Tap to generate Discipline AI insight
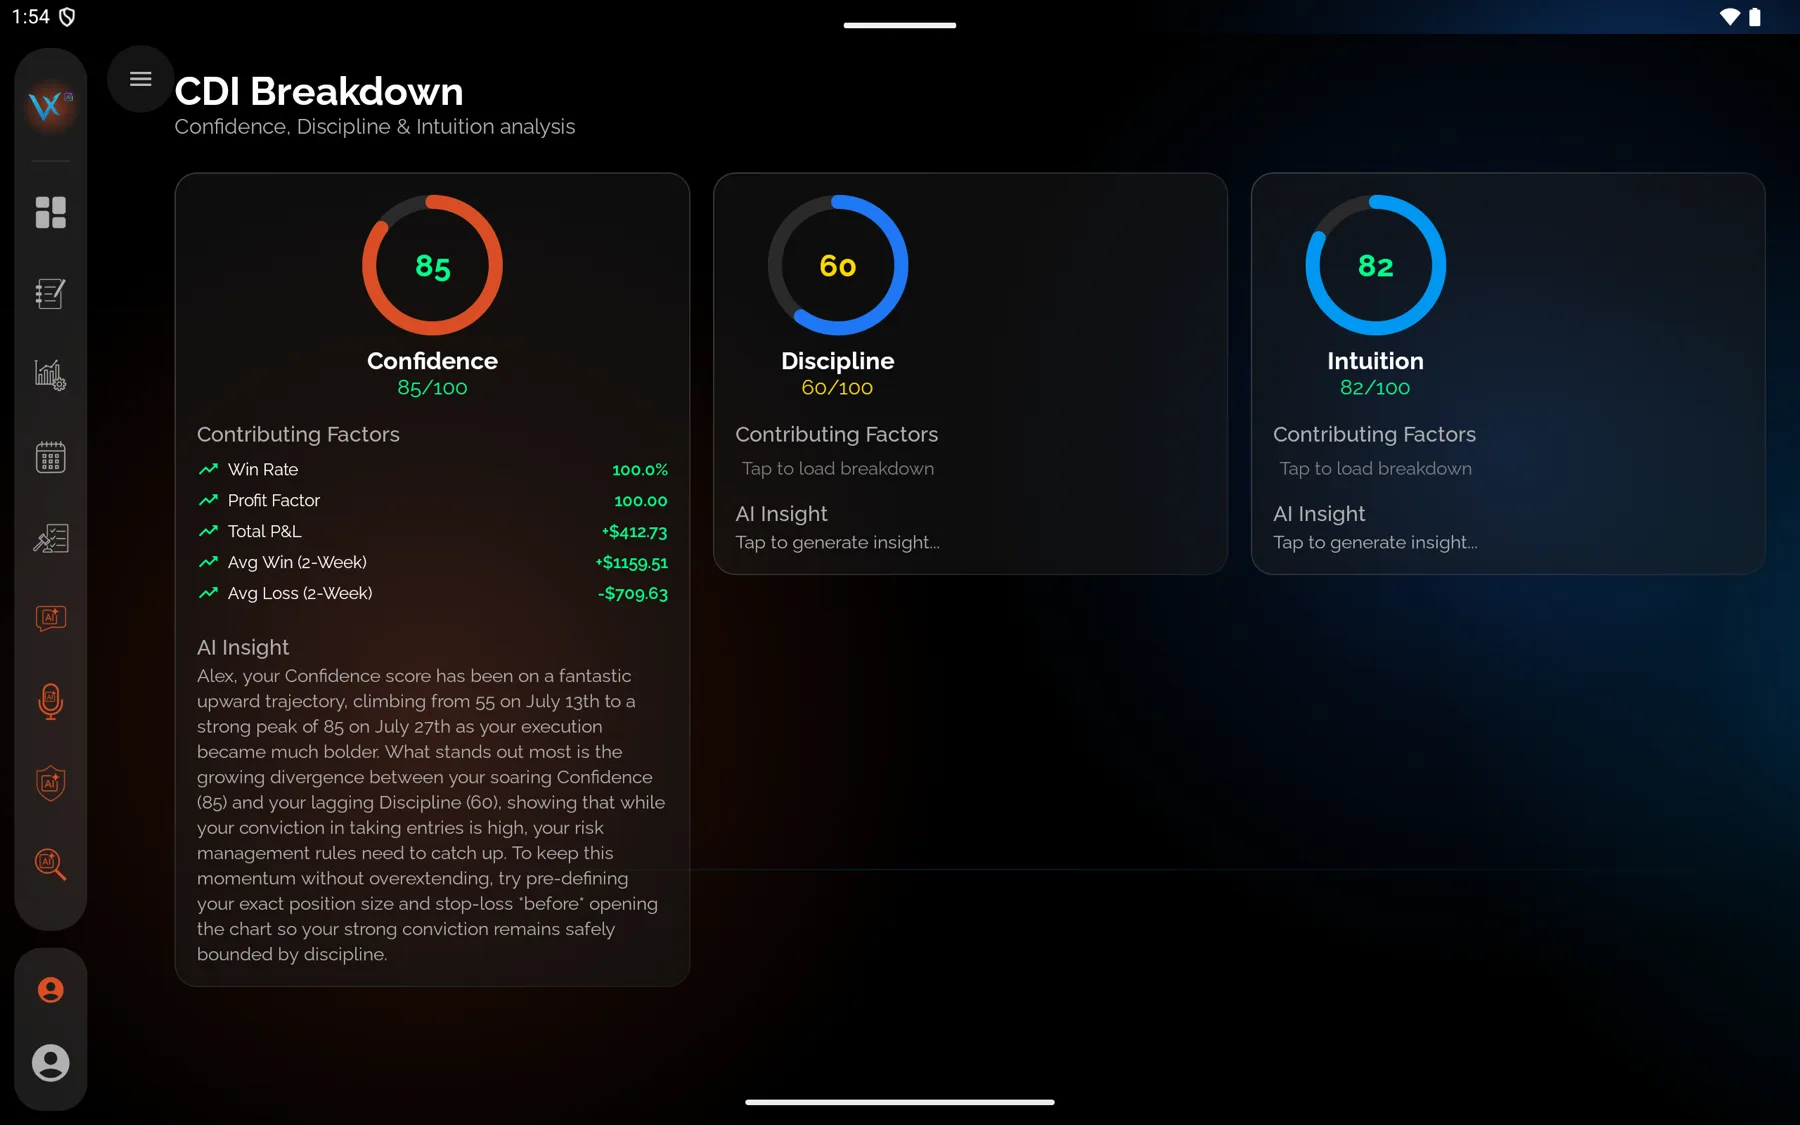1800x1125 pixels. pyautogui.click(x=838, y=542)
